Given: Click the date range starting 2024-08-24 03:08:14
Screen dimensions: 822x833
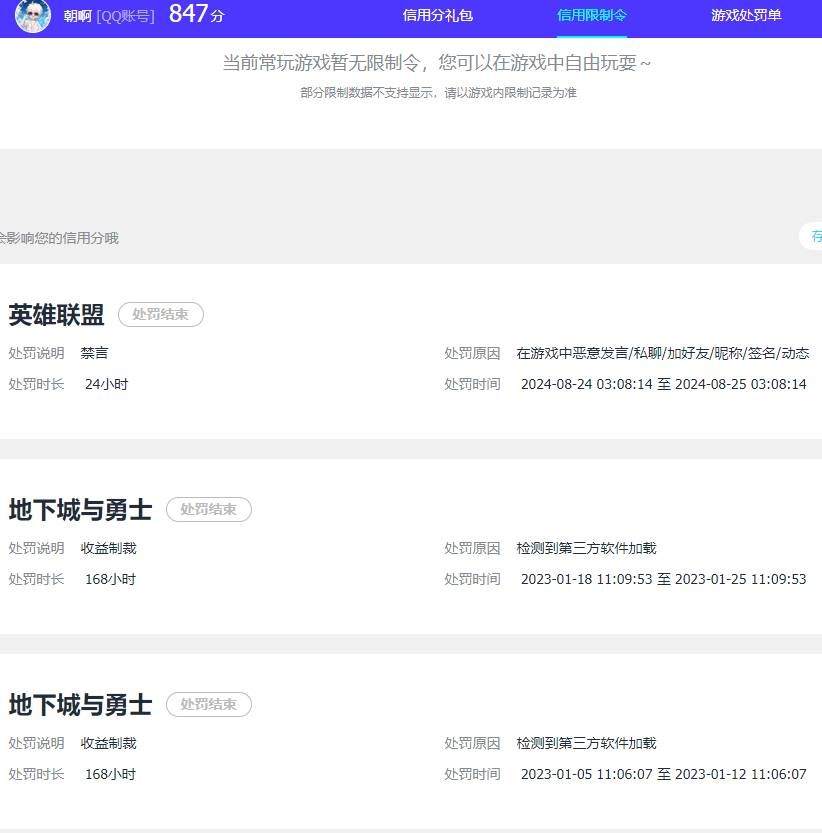Looking at the screenshot, I should (x=664, y=384).
